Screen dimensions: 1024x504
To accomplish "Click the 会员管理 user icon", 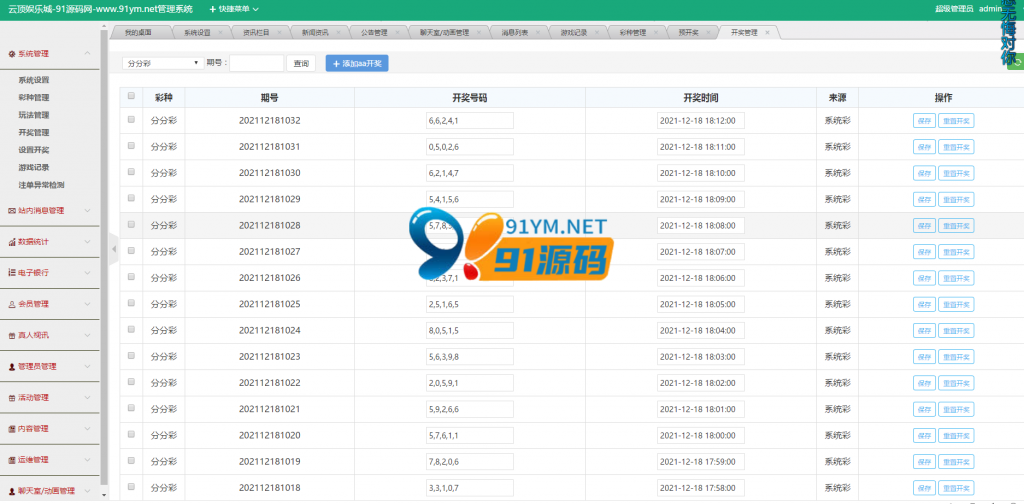I will pos(11,304).
